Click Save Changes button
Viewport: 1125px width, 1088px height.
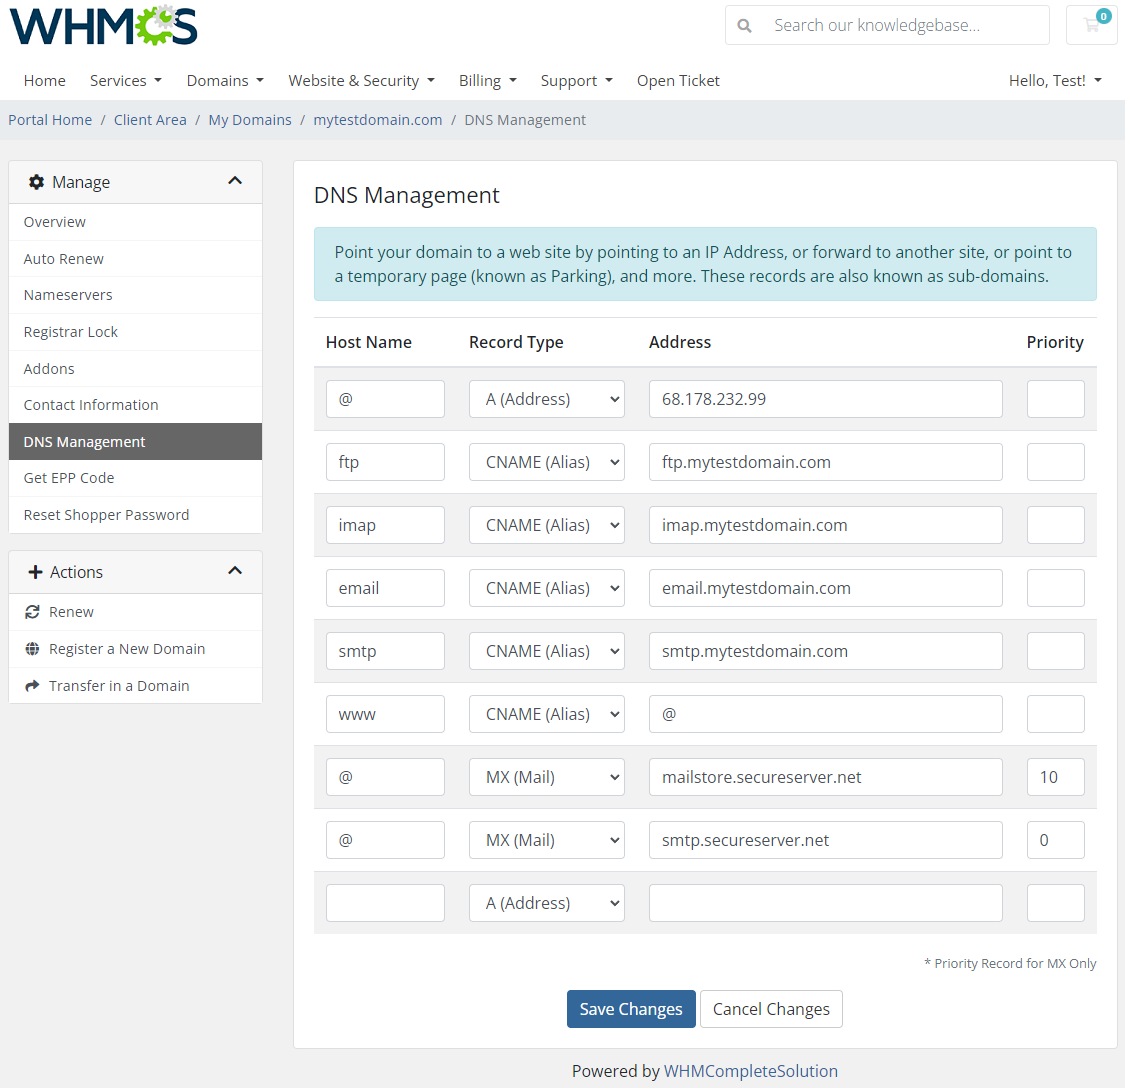tap(631, 1008)
